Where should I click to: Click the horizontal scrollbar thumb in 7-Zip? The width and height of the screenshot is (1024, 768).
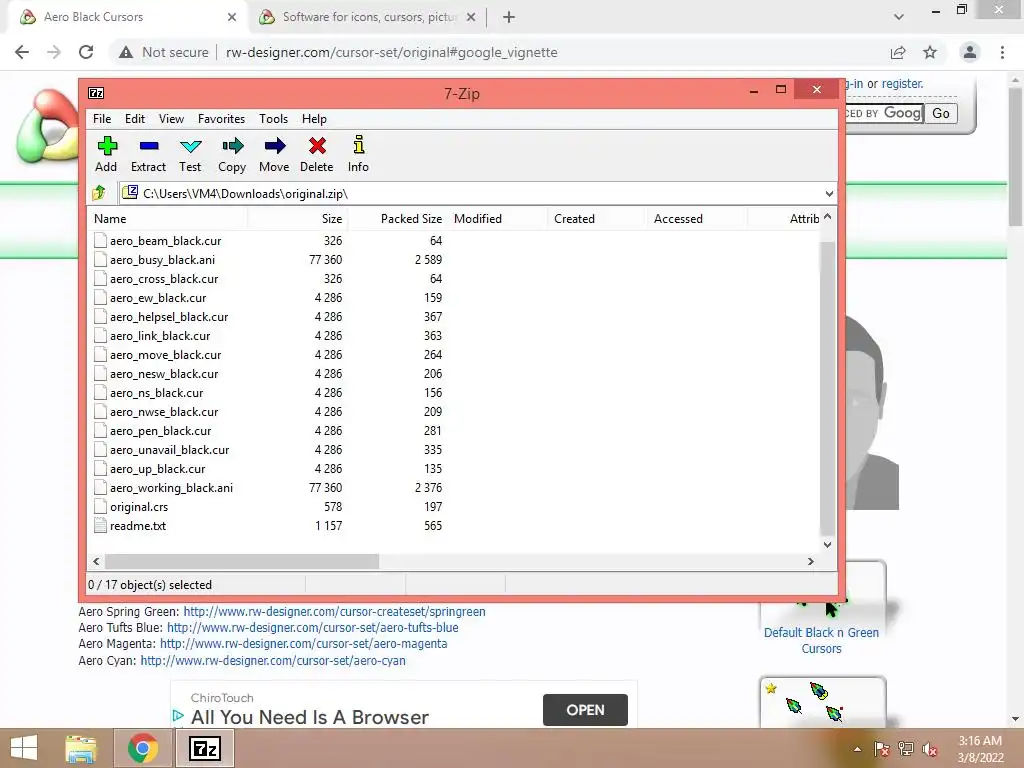[x=242, y=561]
